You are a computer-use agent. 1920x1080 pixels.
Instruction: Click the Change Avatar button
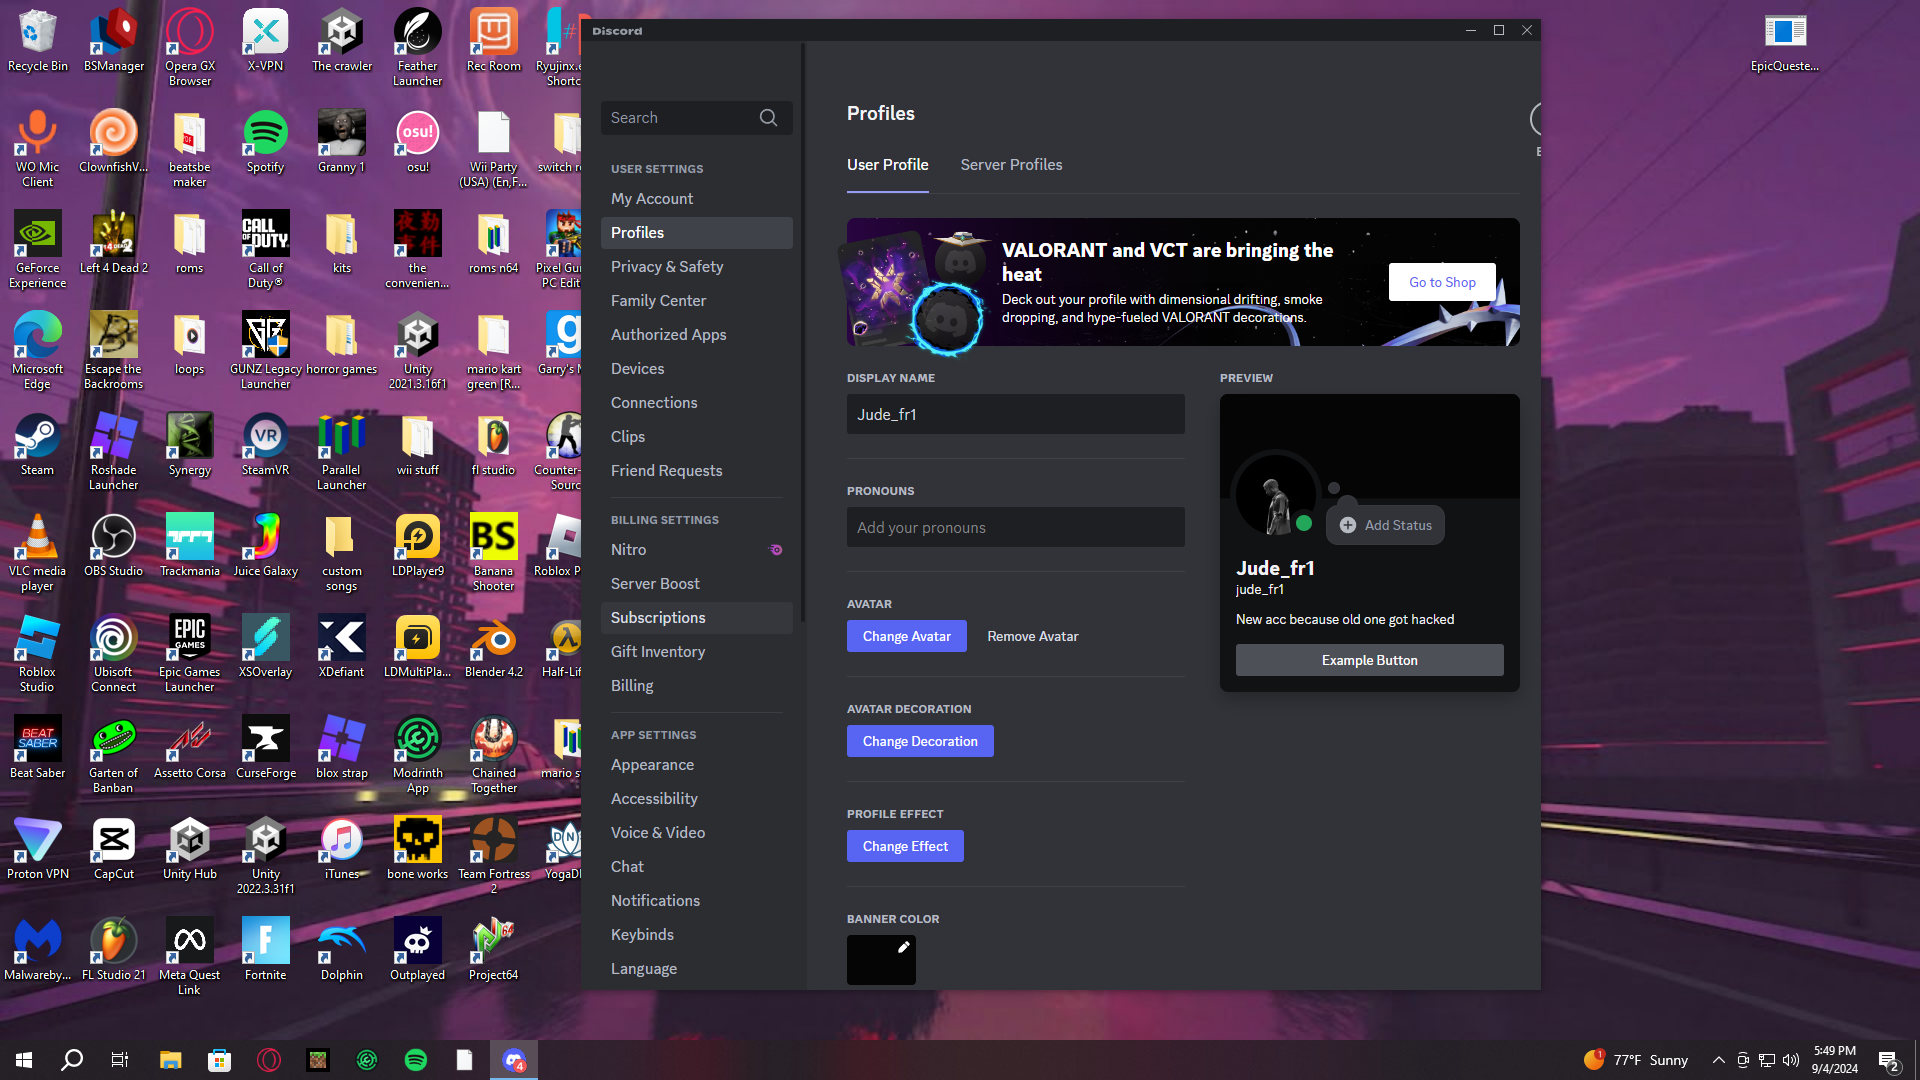906,636
